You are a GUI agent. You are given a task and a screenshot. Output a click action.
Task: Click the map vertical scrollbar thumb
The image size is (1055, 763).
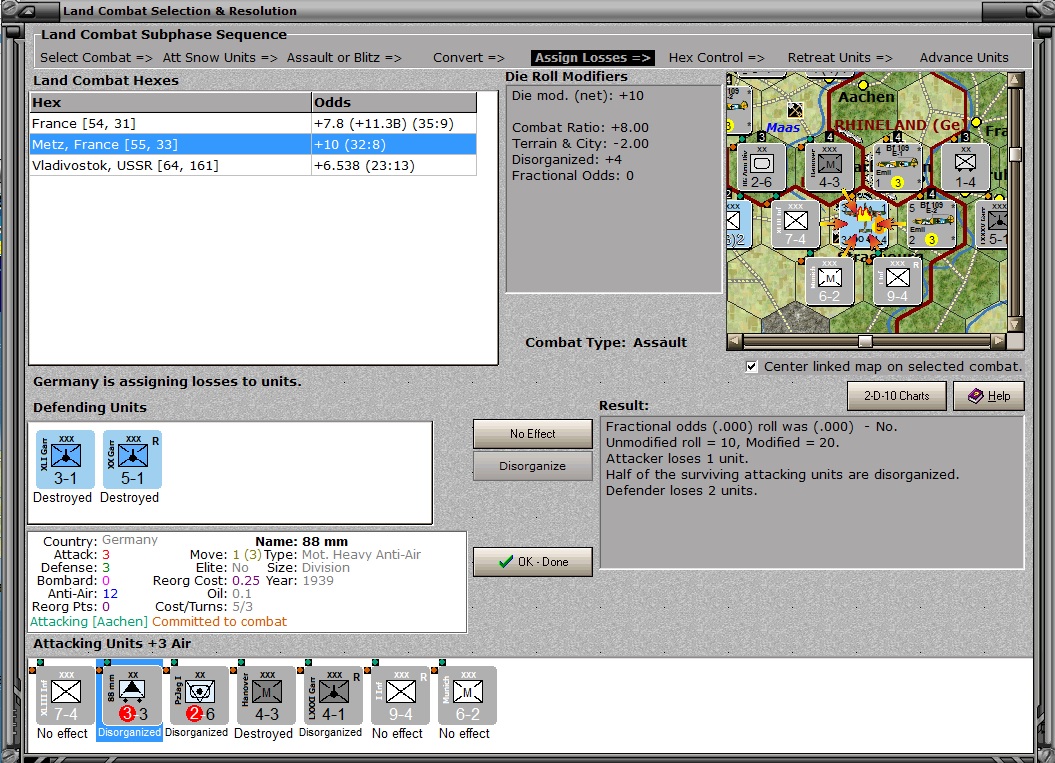coord(1015,153)
